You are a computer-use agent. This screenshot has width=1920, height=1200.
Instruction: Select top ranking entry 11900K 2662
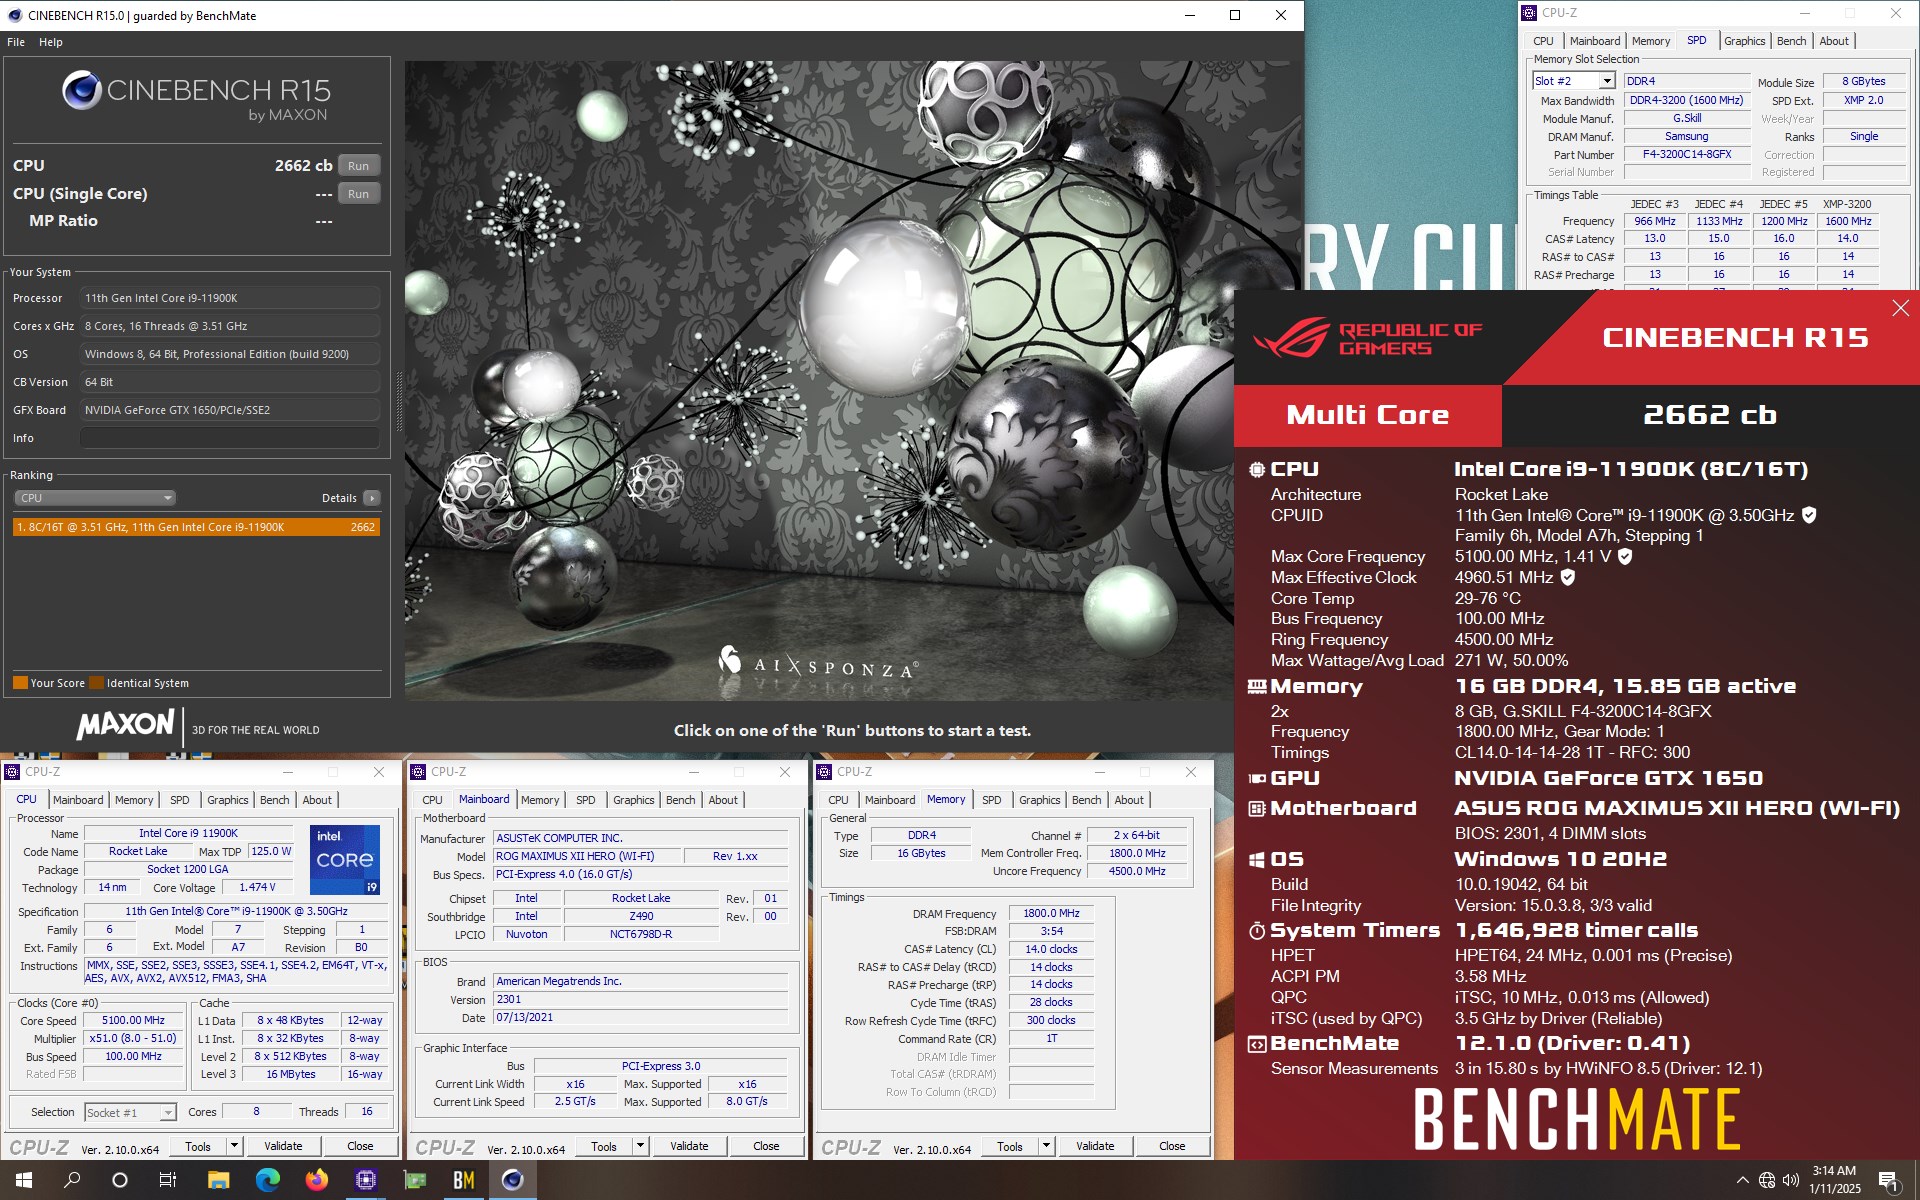click(x=196, y=527)
